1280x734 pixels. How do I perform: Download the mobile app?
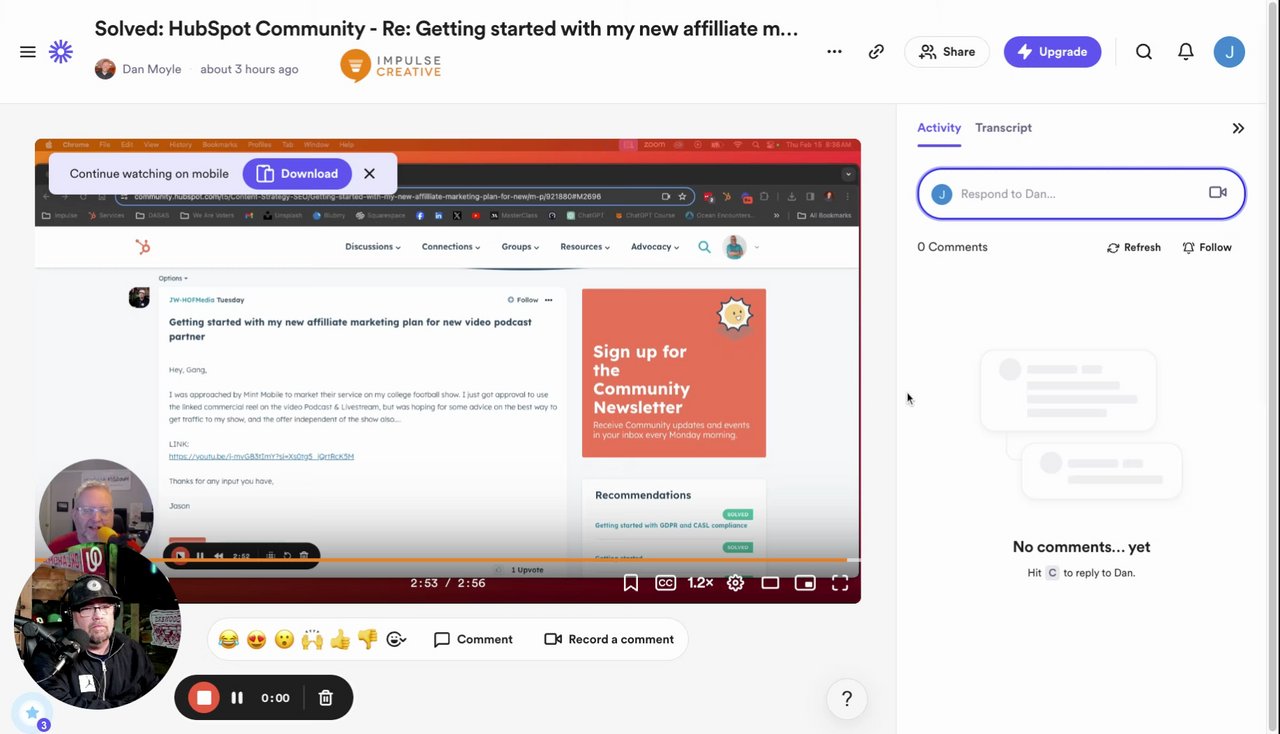297,174
